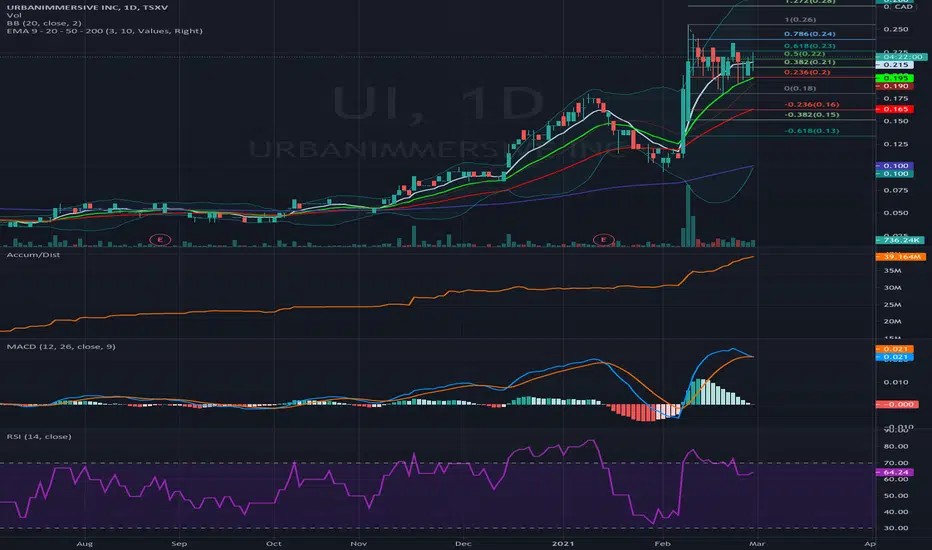Click the white 0.215 price label

tap(895, 64)
